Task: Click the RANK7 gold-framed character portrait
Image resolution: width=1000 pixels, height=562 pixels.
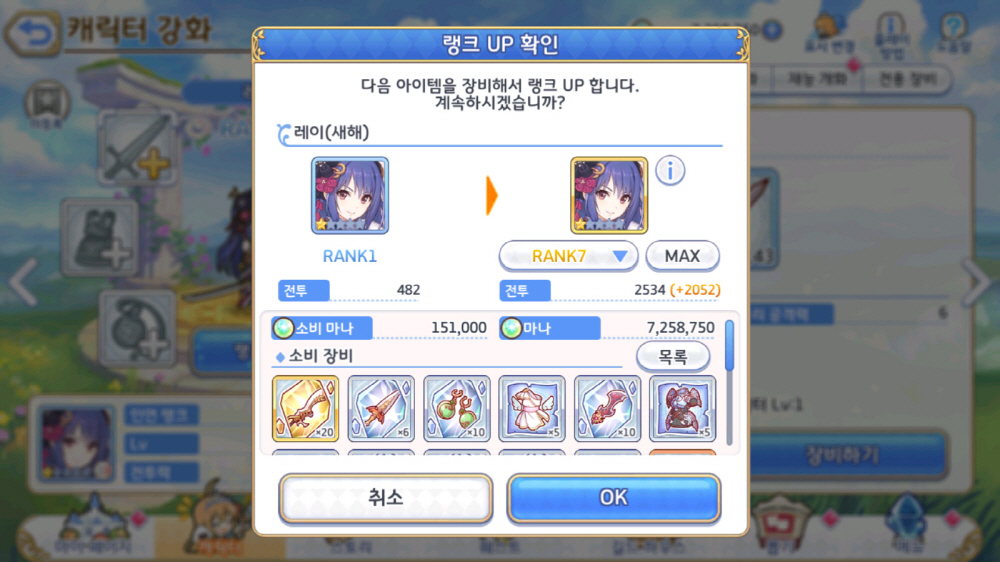Action: (x=608, y=195)
